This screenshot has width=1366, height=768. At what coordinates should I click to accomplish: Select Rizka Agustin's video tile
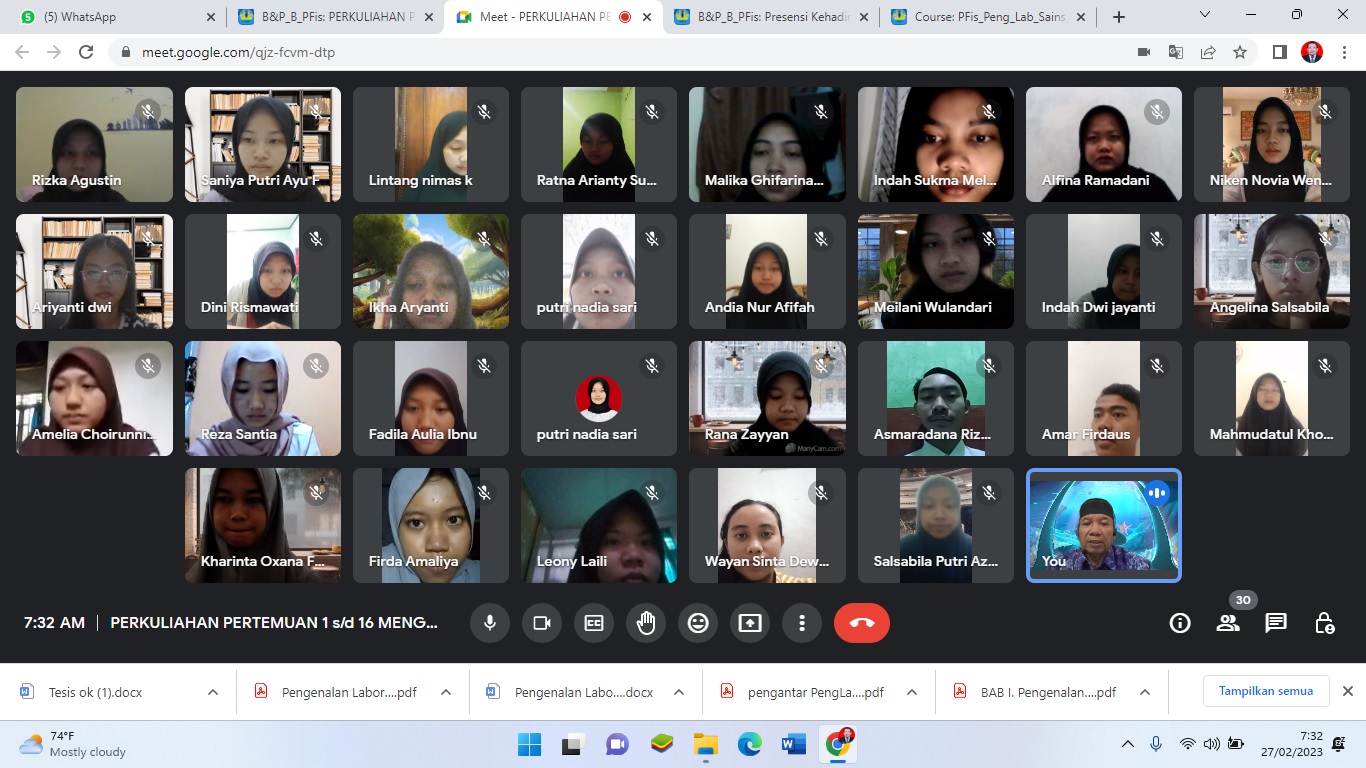click(94, 144)
